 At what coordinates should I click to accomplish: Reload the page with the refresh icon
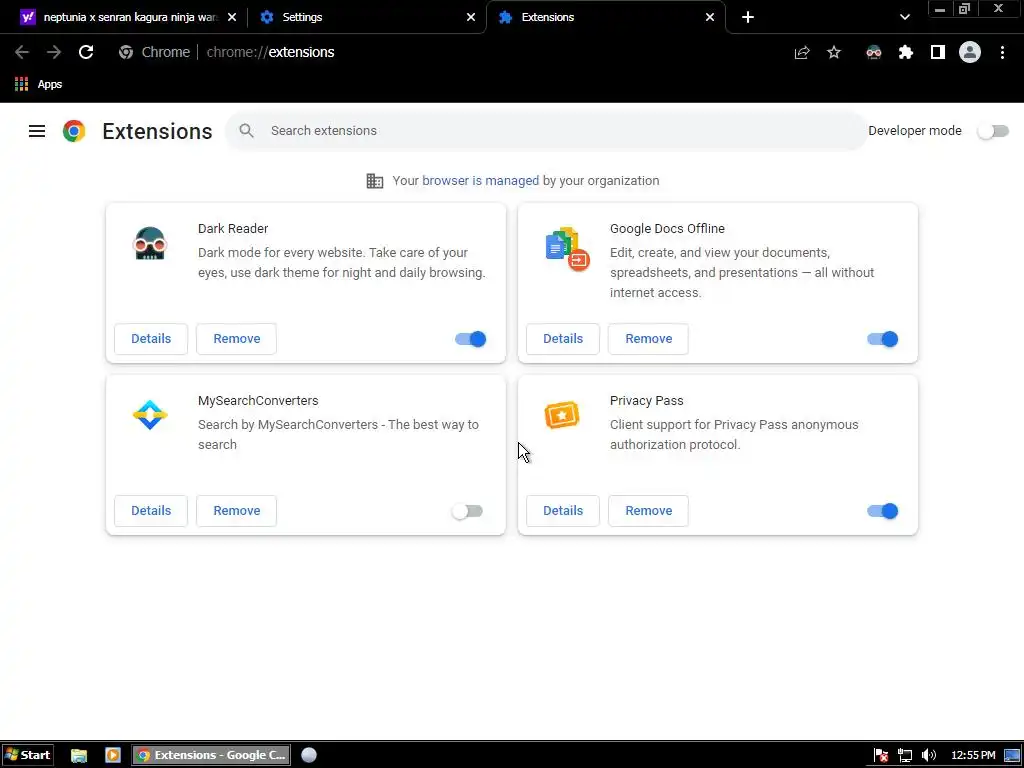[86, 52]
